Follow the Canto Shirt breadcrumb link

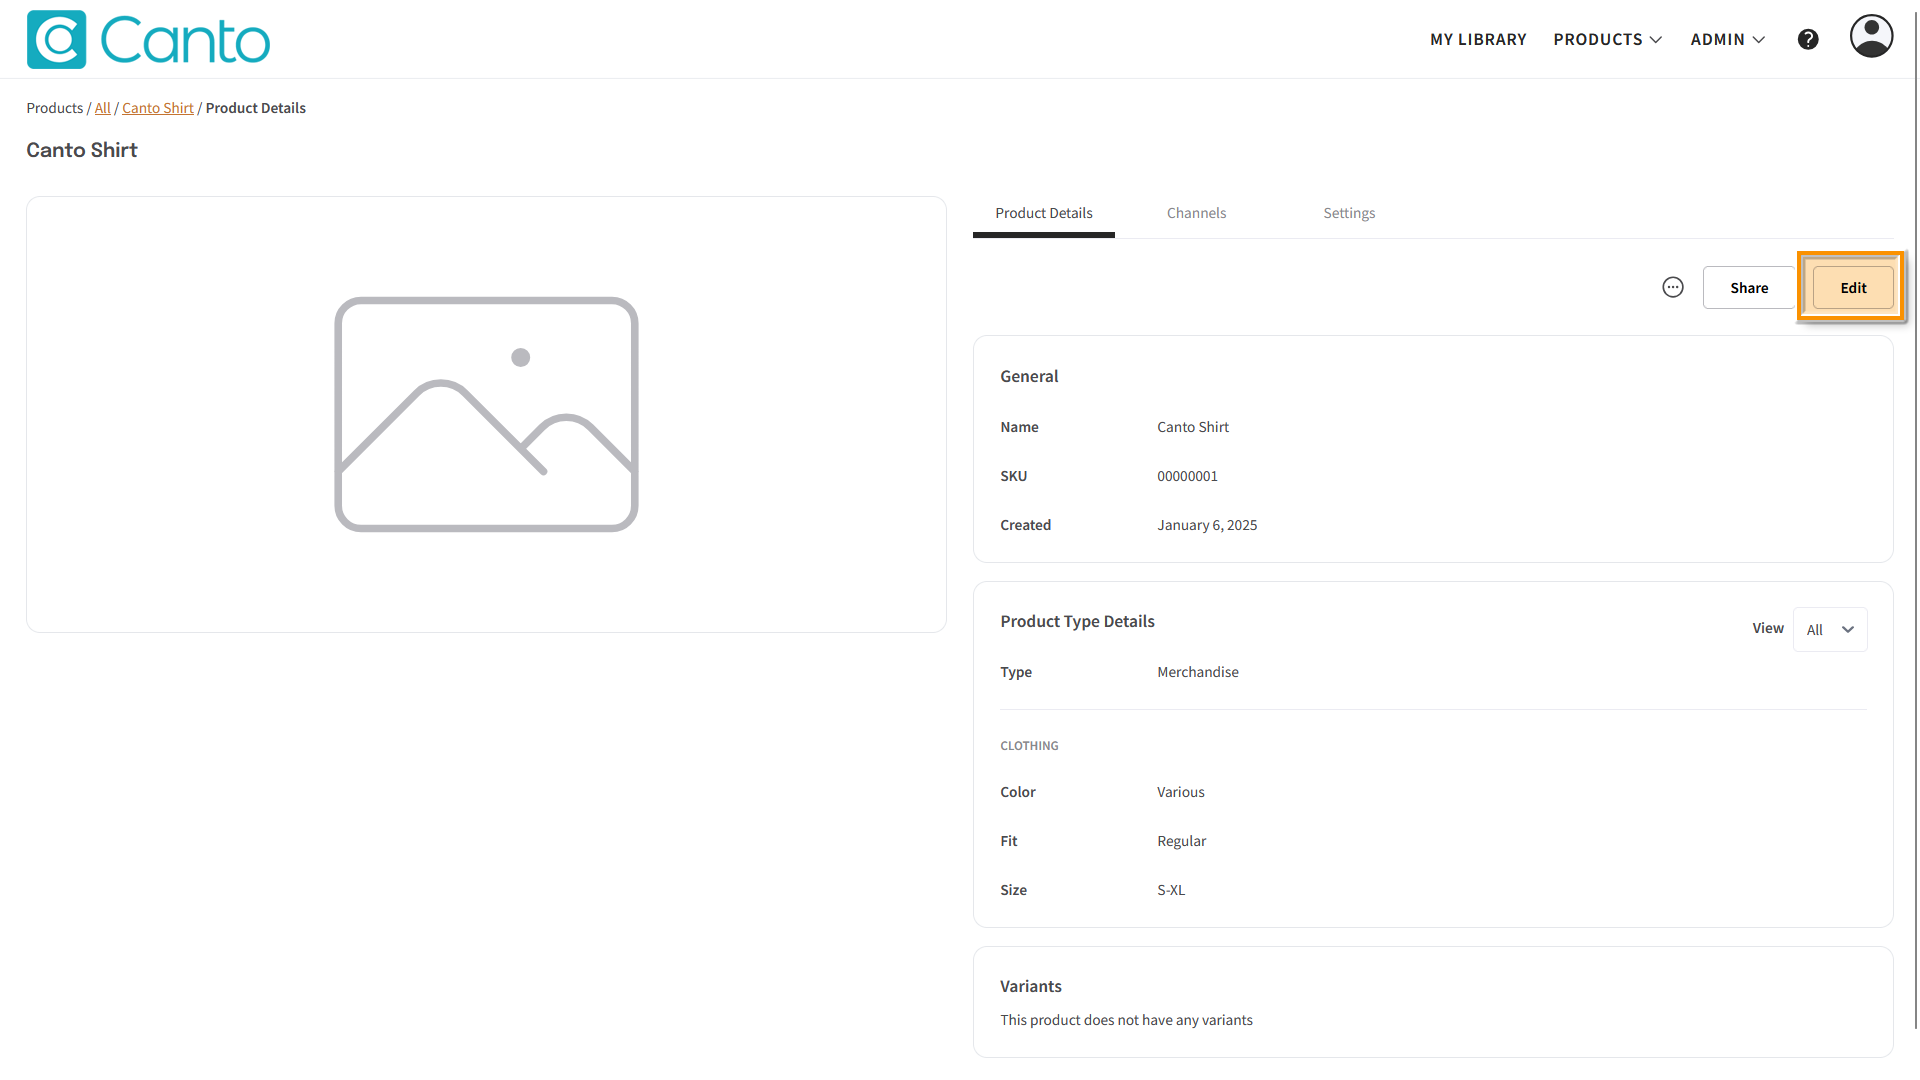tap(158, 108)
